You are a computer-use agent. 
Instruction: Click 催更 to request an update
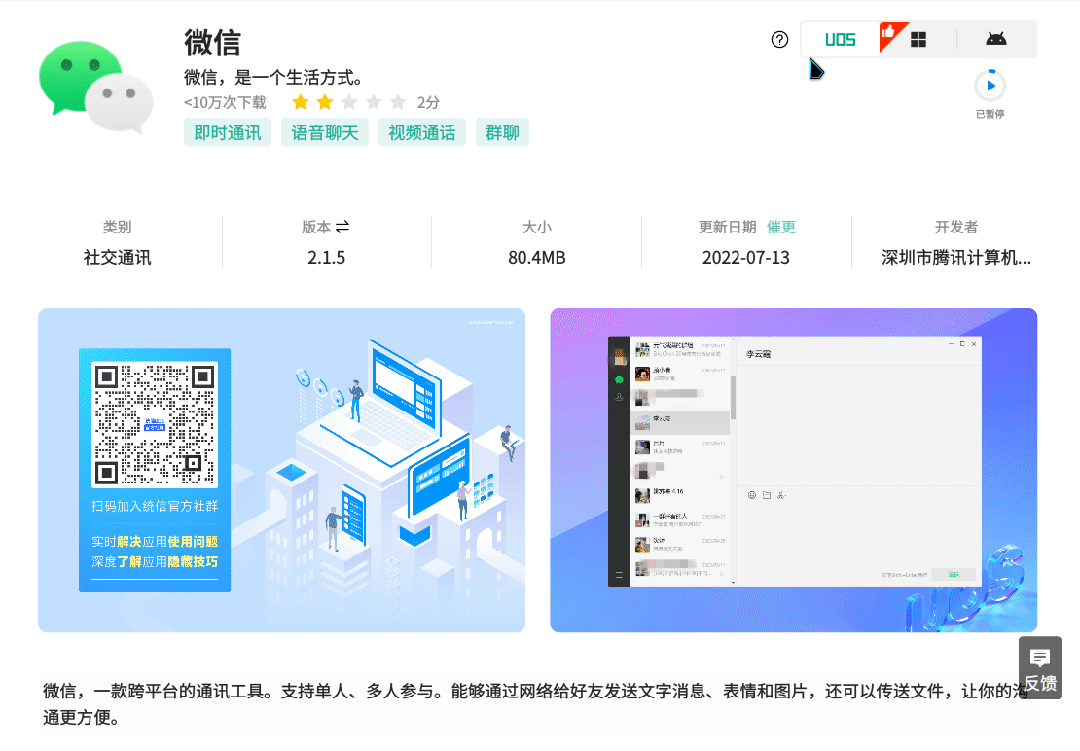click(781, 227)
